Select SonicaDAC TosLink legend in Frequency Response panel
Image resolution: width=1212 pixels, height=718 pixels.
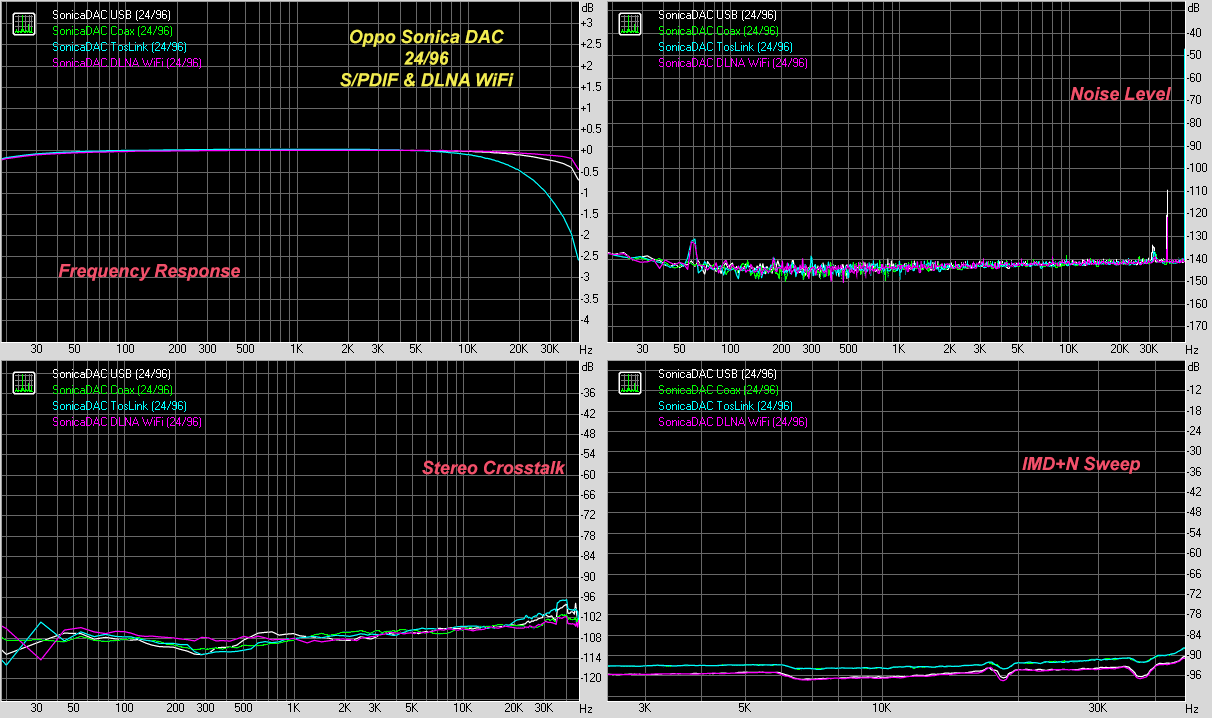119,47
